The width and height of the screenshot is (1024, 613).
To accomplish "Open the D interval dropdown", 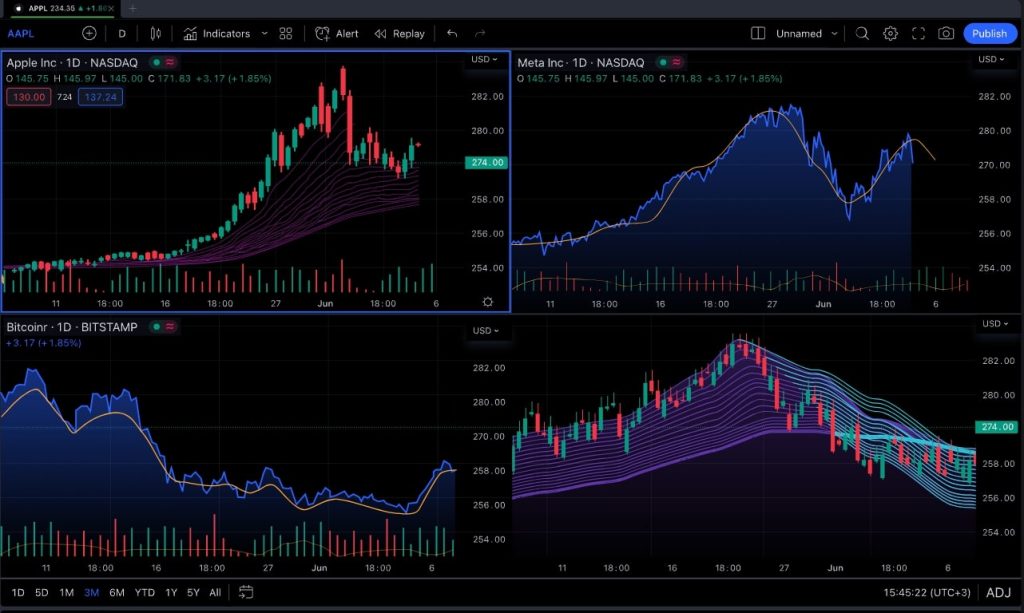I will (x=121, y=33).
